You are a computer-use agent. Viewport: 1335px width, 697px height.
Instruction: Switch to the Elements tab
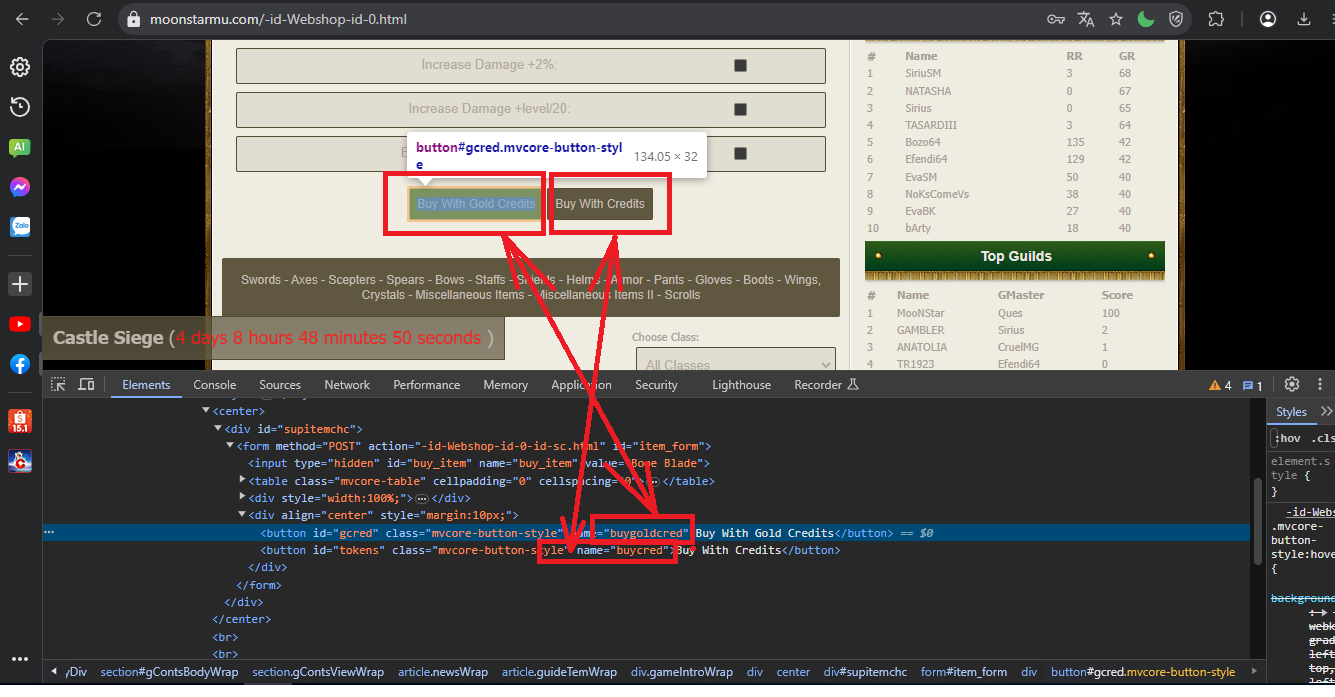click(x=146, y=385)
